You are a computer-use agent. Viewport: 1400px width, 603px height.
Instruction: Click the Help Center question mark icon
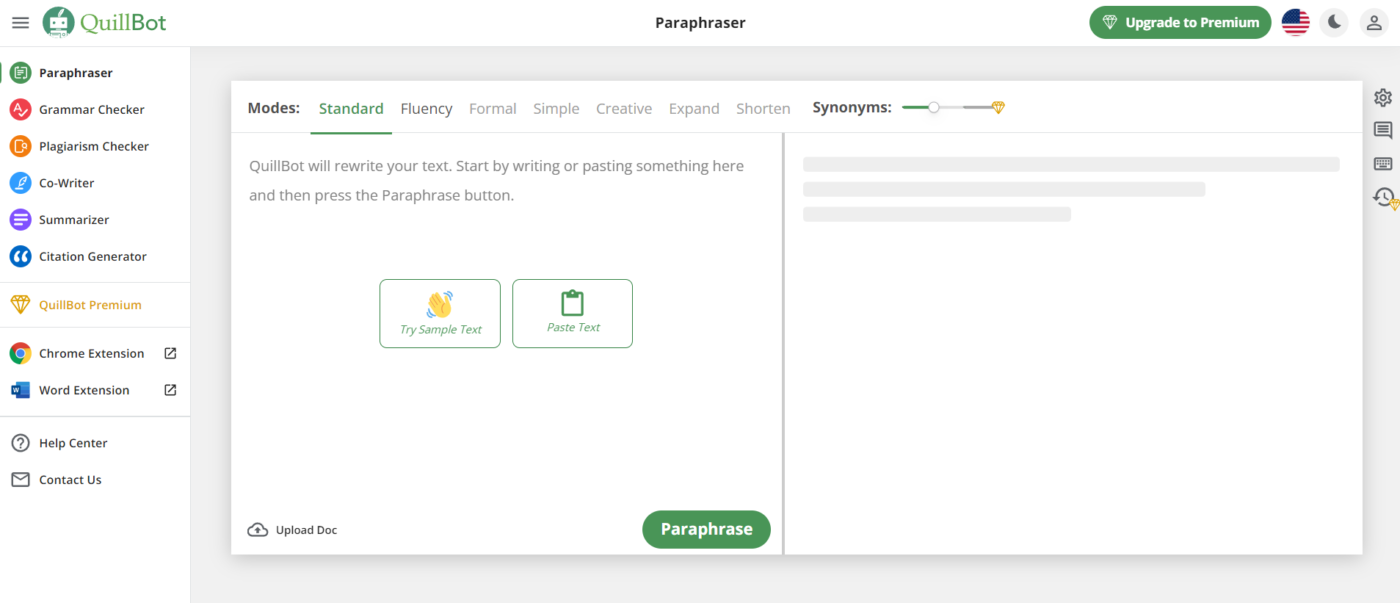(20, 443)
